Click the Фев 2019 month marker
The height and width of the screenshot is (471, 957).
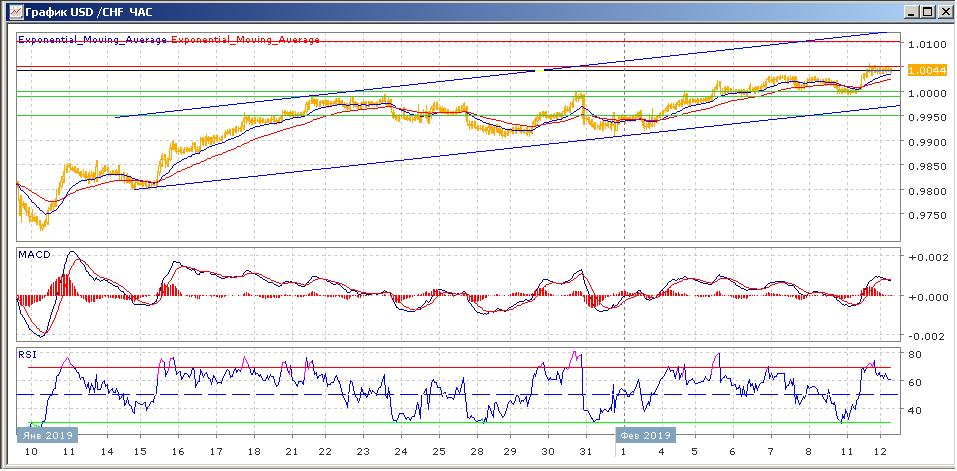tap(646, 435)
